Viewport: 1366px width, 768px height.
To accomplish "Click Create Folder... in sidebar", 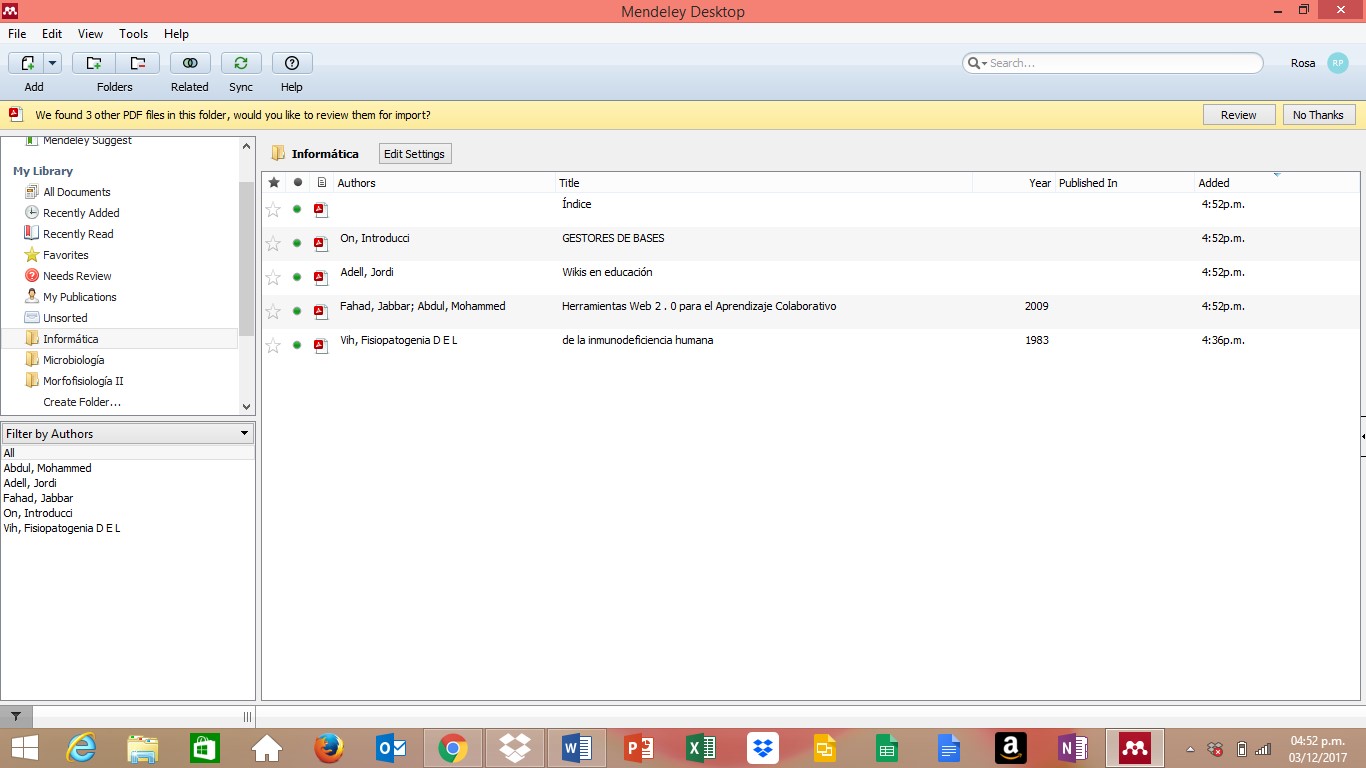I will (x=82, y=402).
